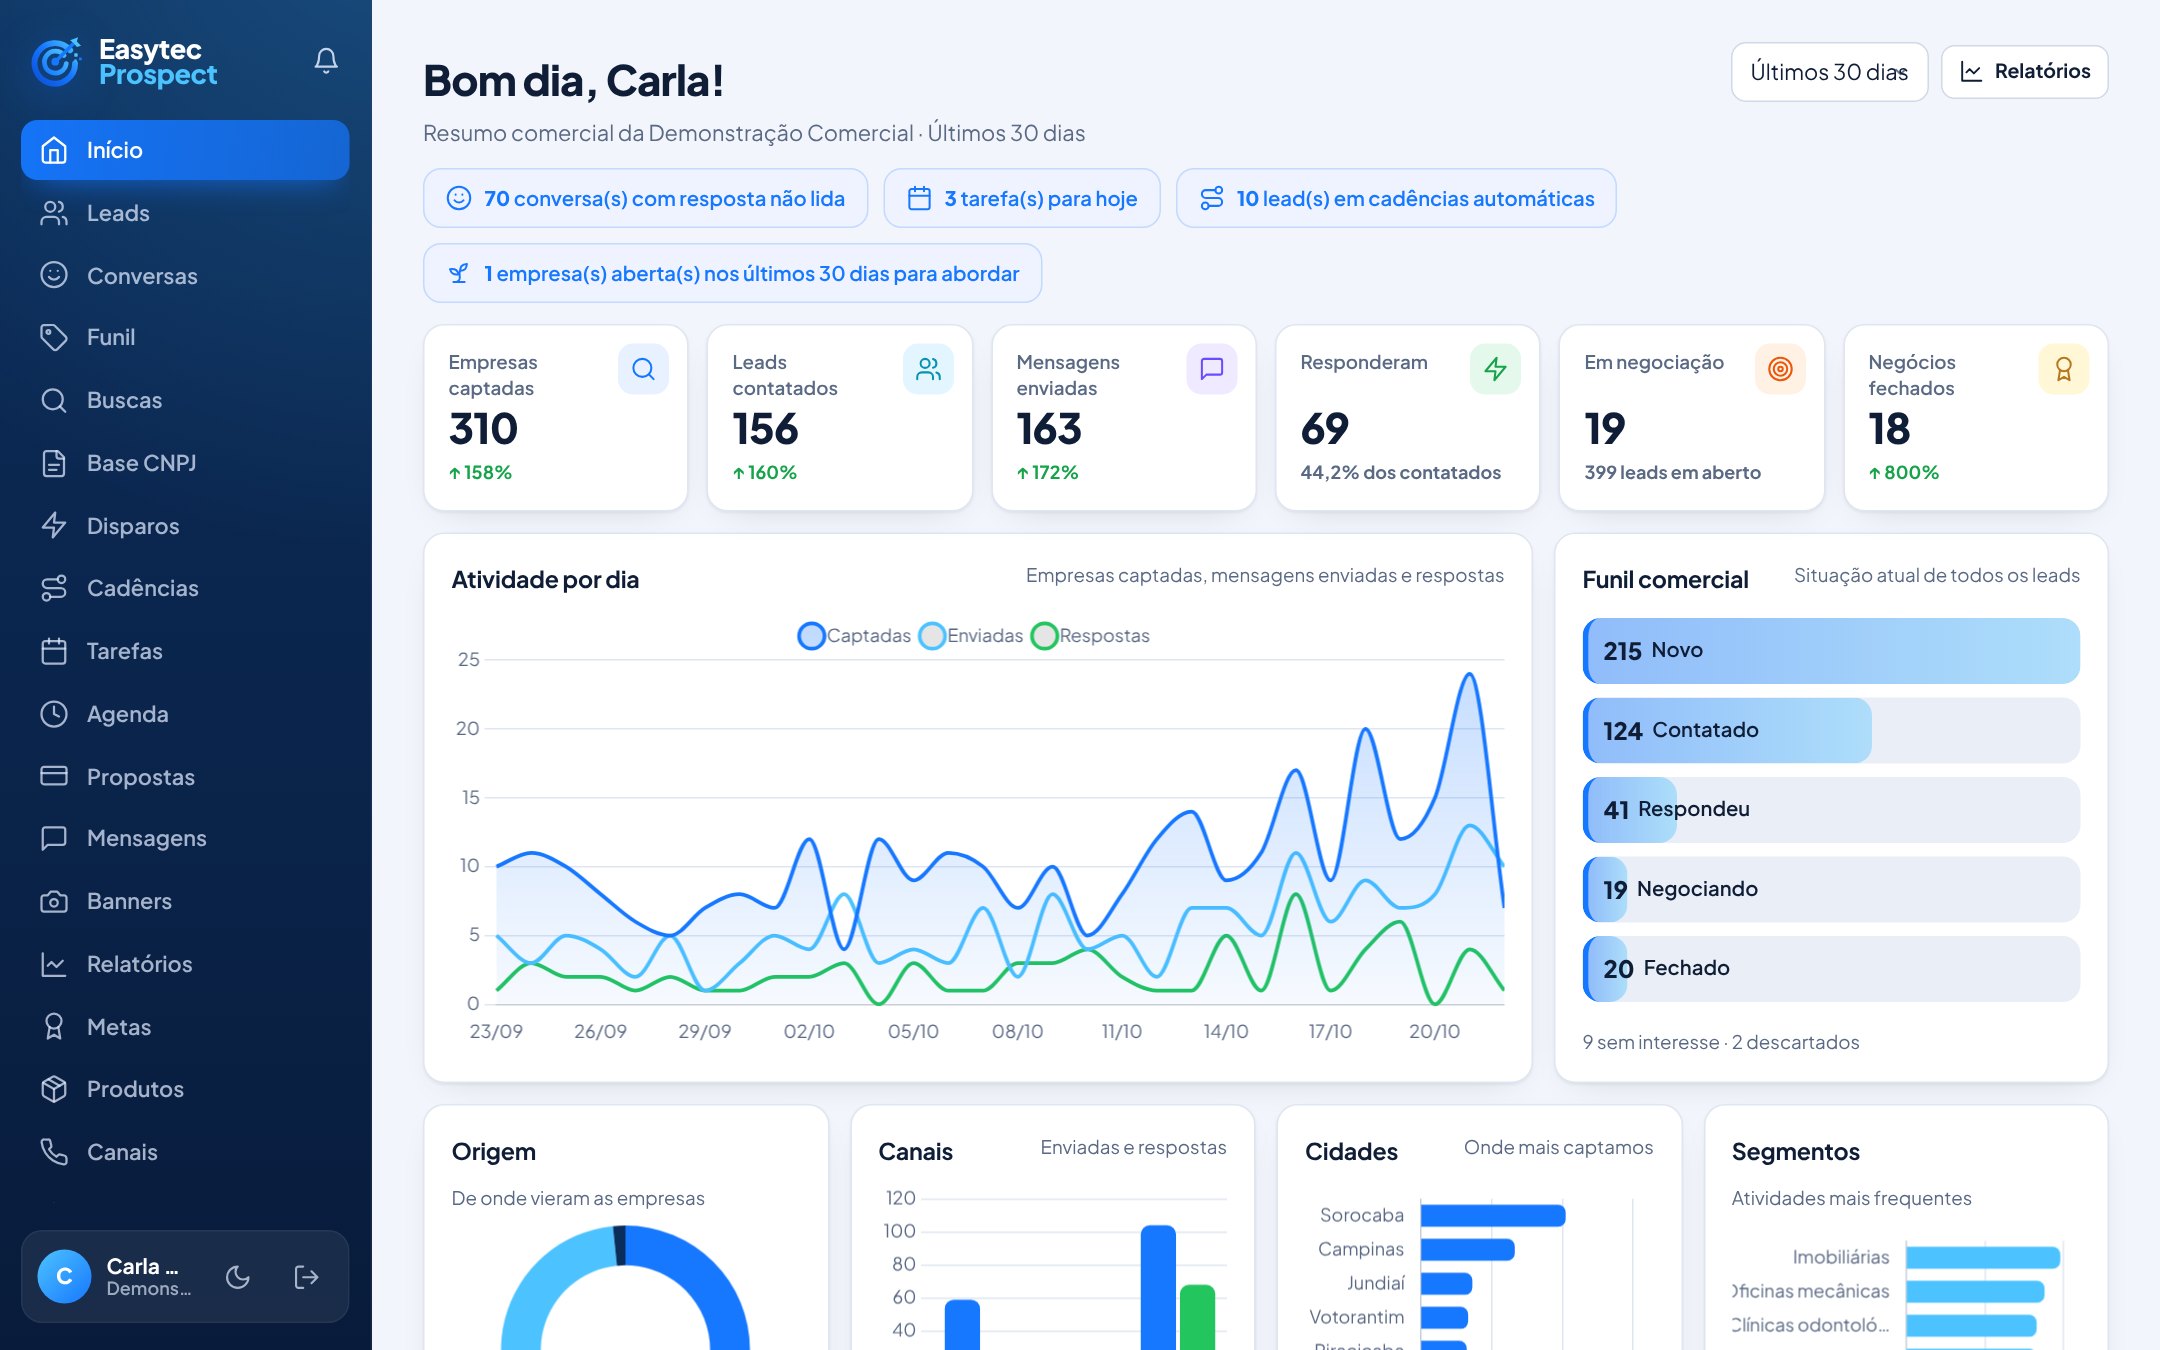Click the Metas award icon in sidebar
This screenshot has height=1350, width=2160.
click(x=54, y=1027)
